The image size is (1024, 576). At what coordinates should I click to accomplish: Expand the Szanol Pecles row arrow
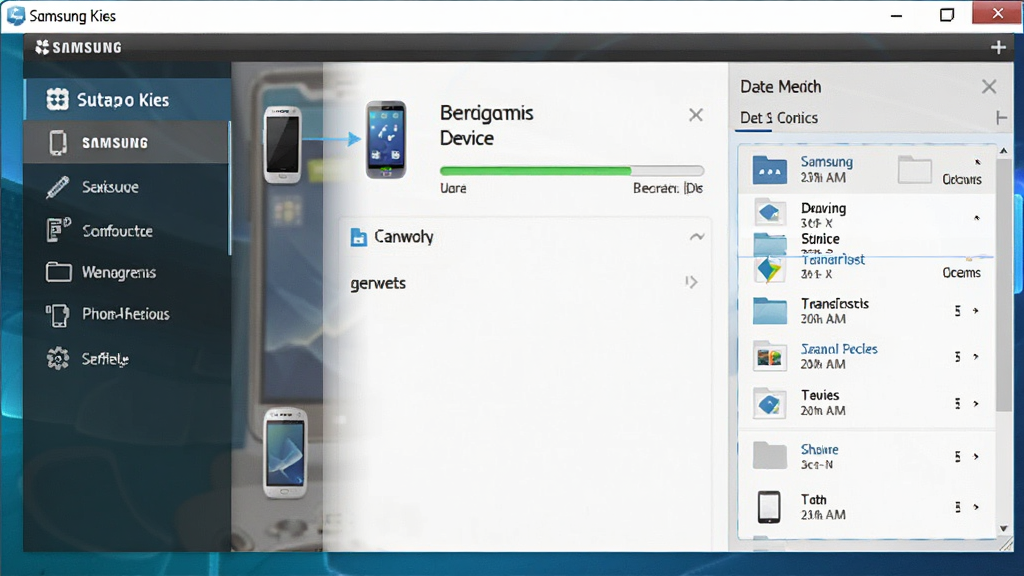(976, 357)
